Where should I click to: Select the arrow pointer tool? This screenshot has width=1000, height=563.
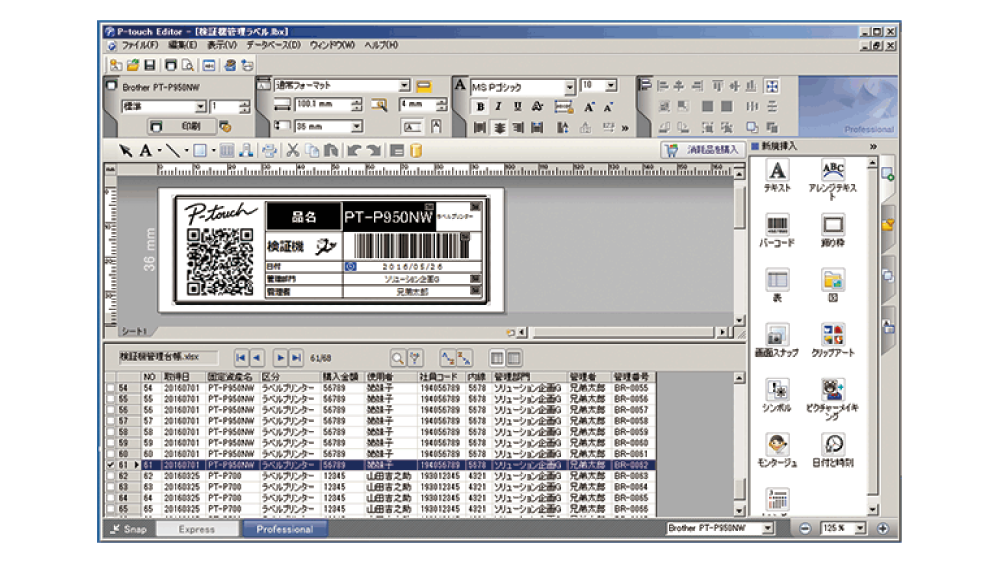125,150
